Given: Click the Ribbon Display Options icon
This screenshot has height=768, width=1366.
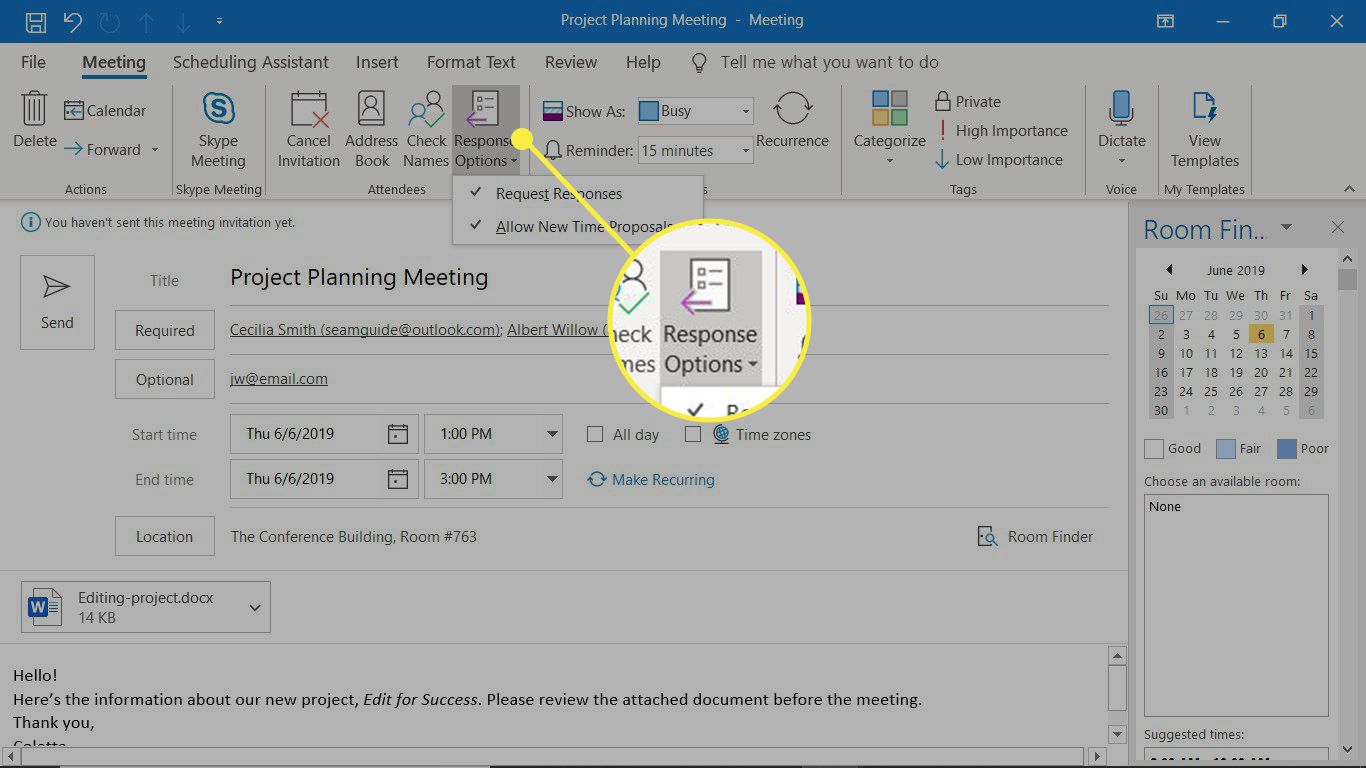Looking at the screenshot, I should click(1165, 20).
